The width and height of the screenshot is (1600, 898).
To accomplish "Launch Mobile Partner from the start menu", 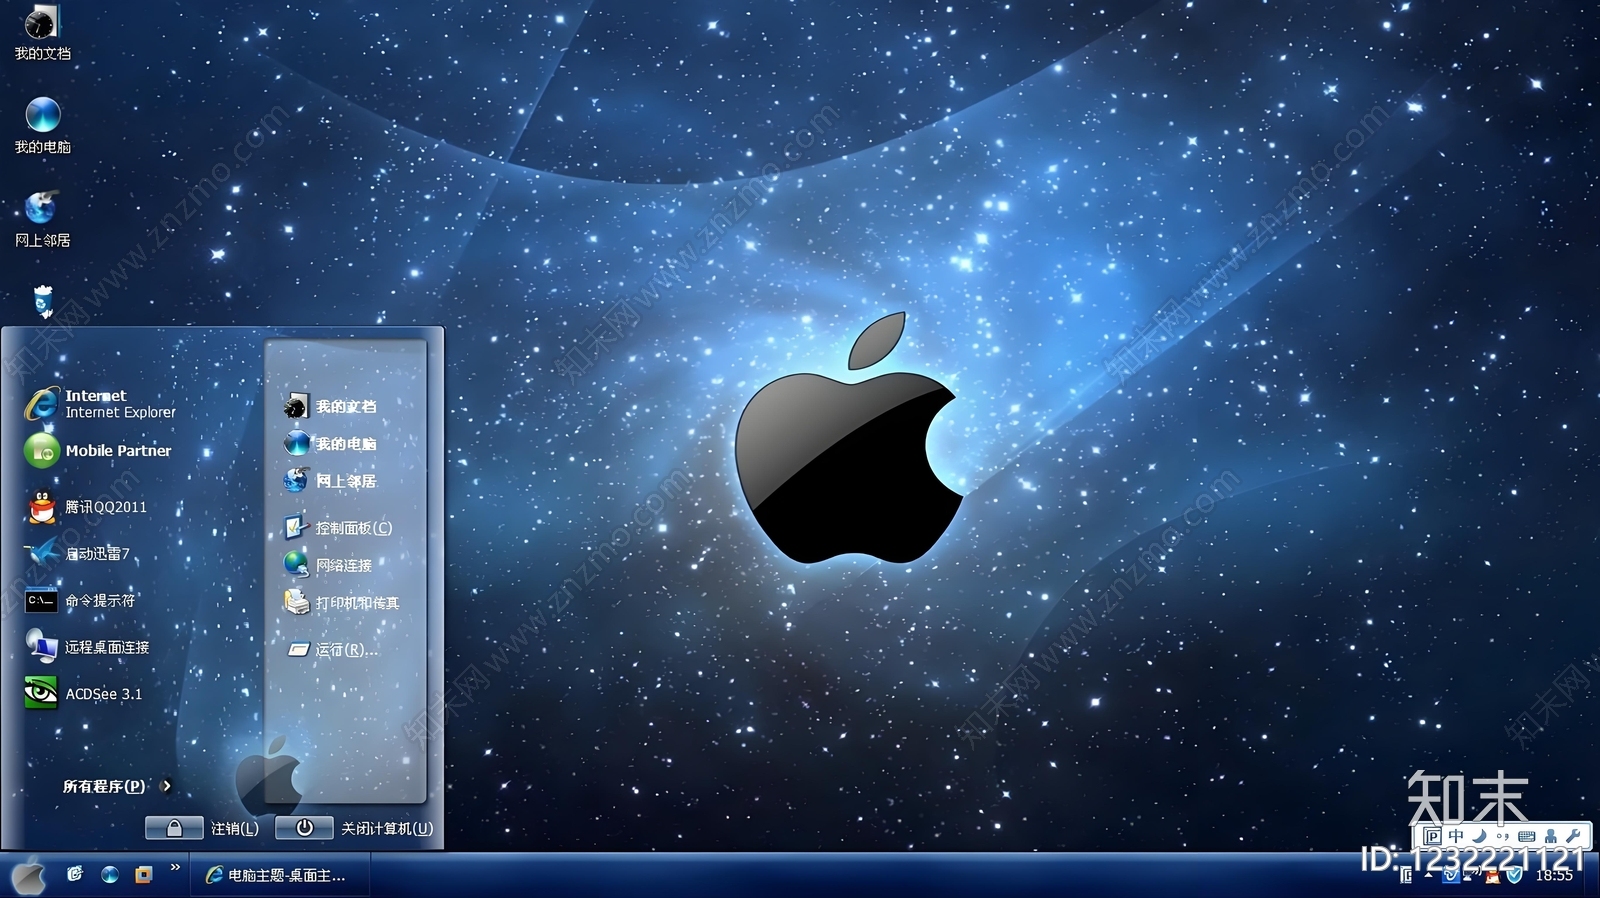I will click(98, 451).
